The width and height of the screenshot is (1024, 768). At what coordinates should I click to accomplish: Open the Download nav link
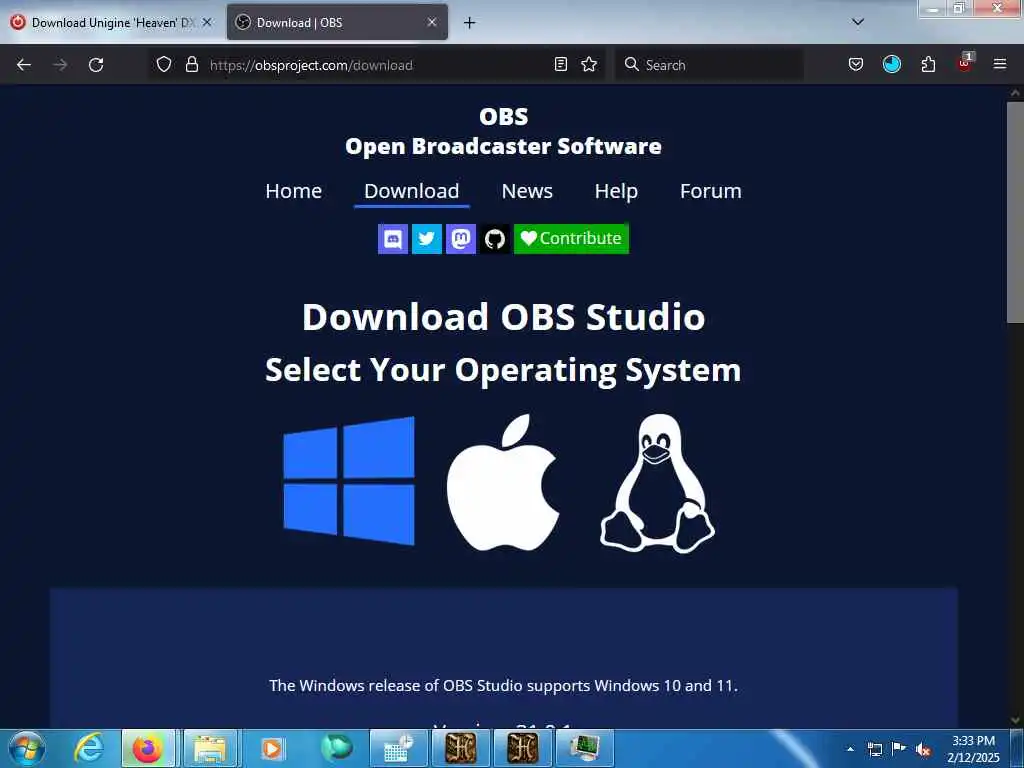pyautogui.click(x=411, y=191)
